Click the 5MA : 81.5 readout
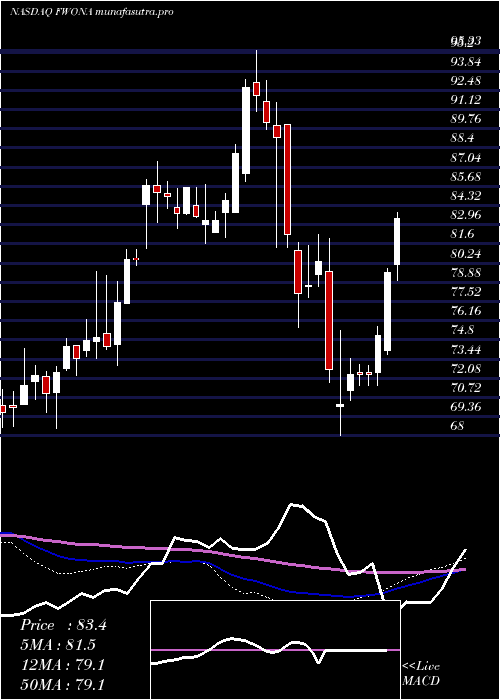The height and width of the screenshot is (700, 500). 58,645
